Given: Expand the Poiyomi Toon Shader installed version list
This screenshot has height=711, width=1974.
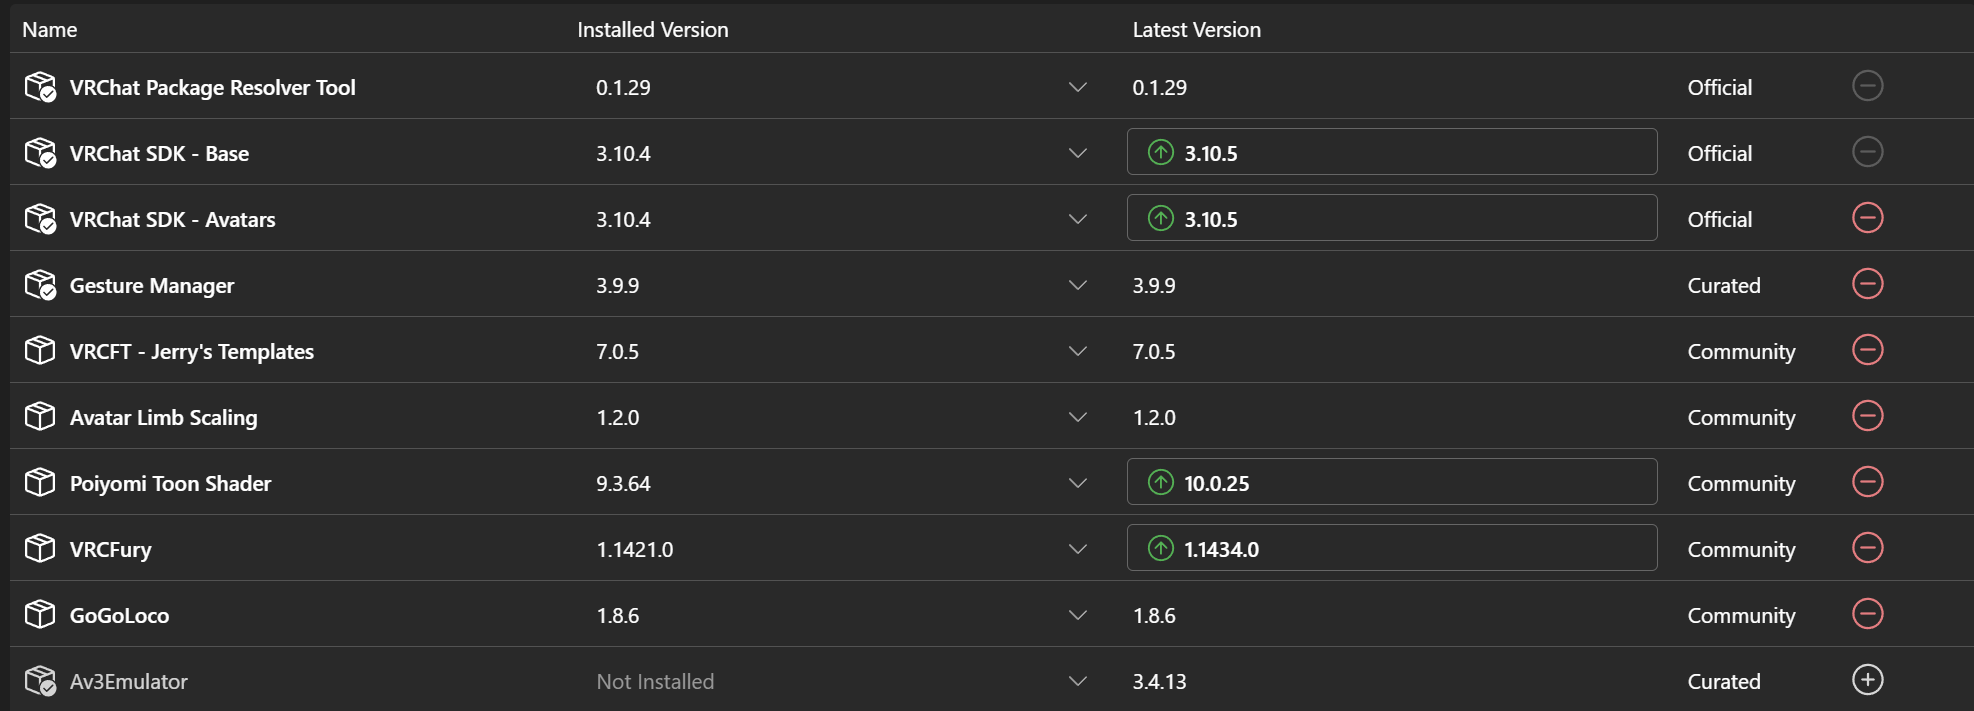Looking at the screenshot, I should 1077,483.
